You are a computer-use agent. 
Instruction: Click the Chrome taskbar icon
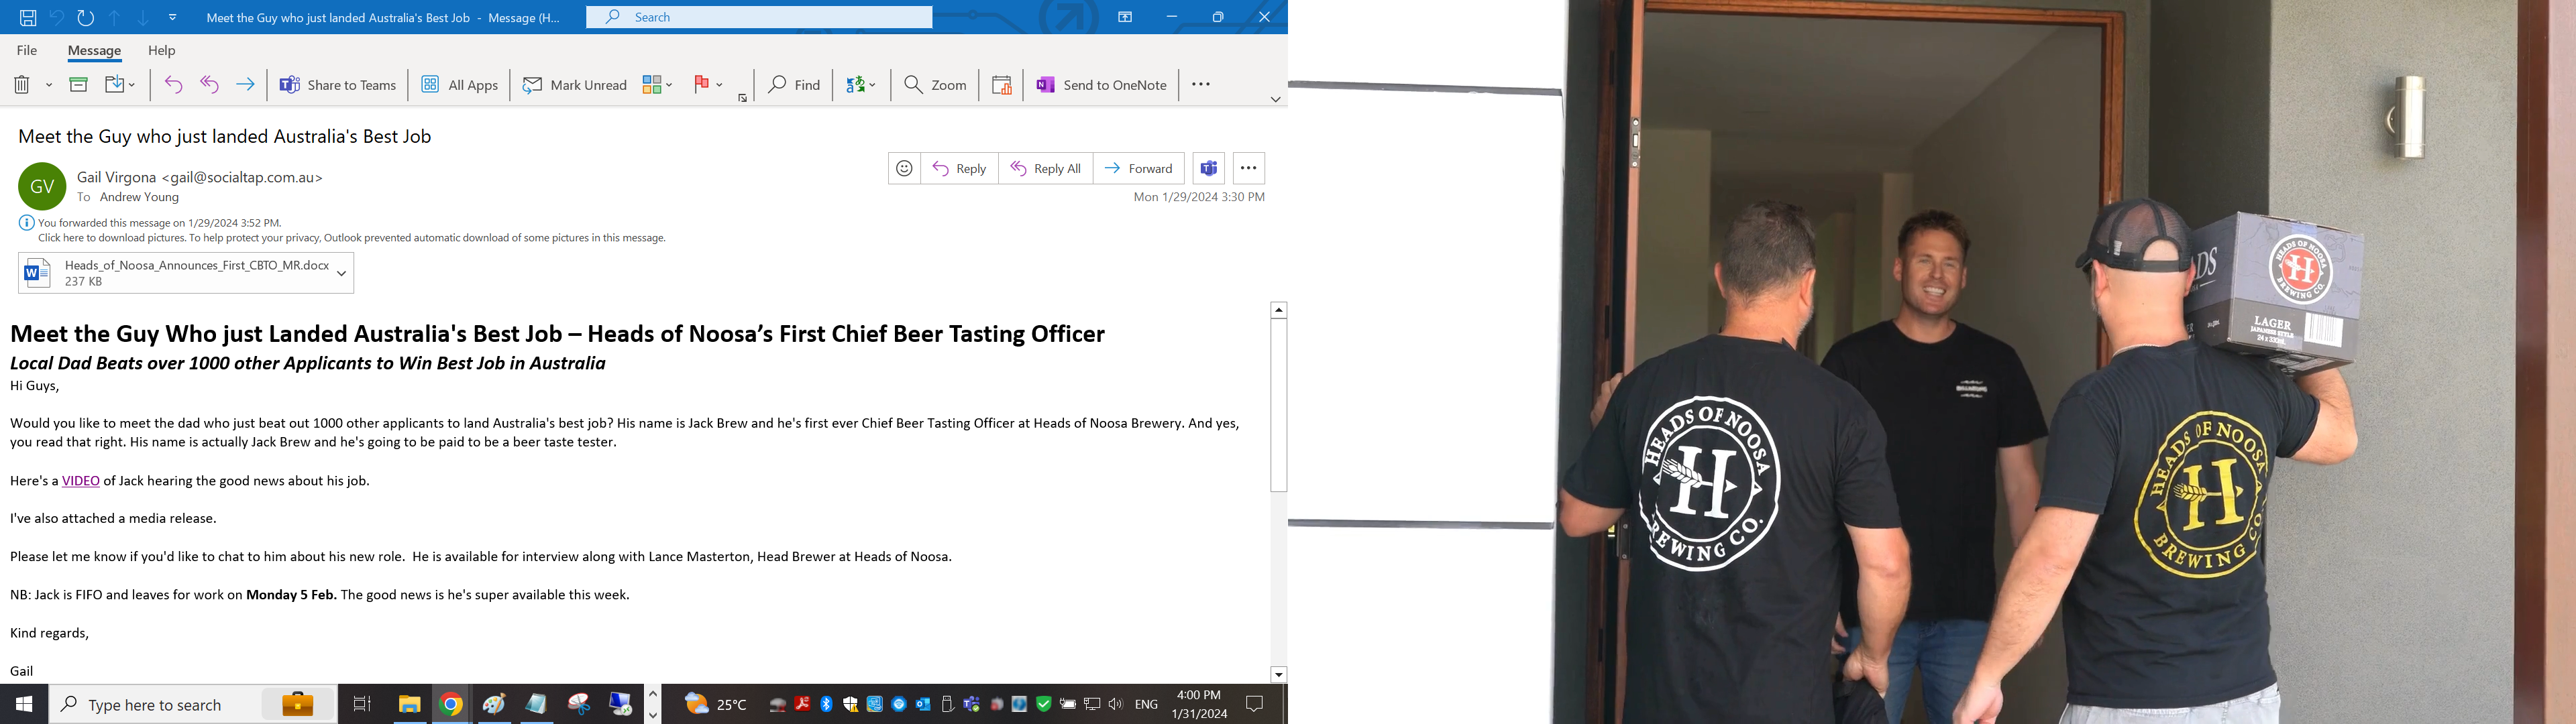(451, 704)
